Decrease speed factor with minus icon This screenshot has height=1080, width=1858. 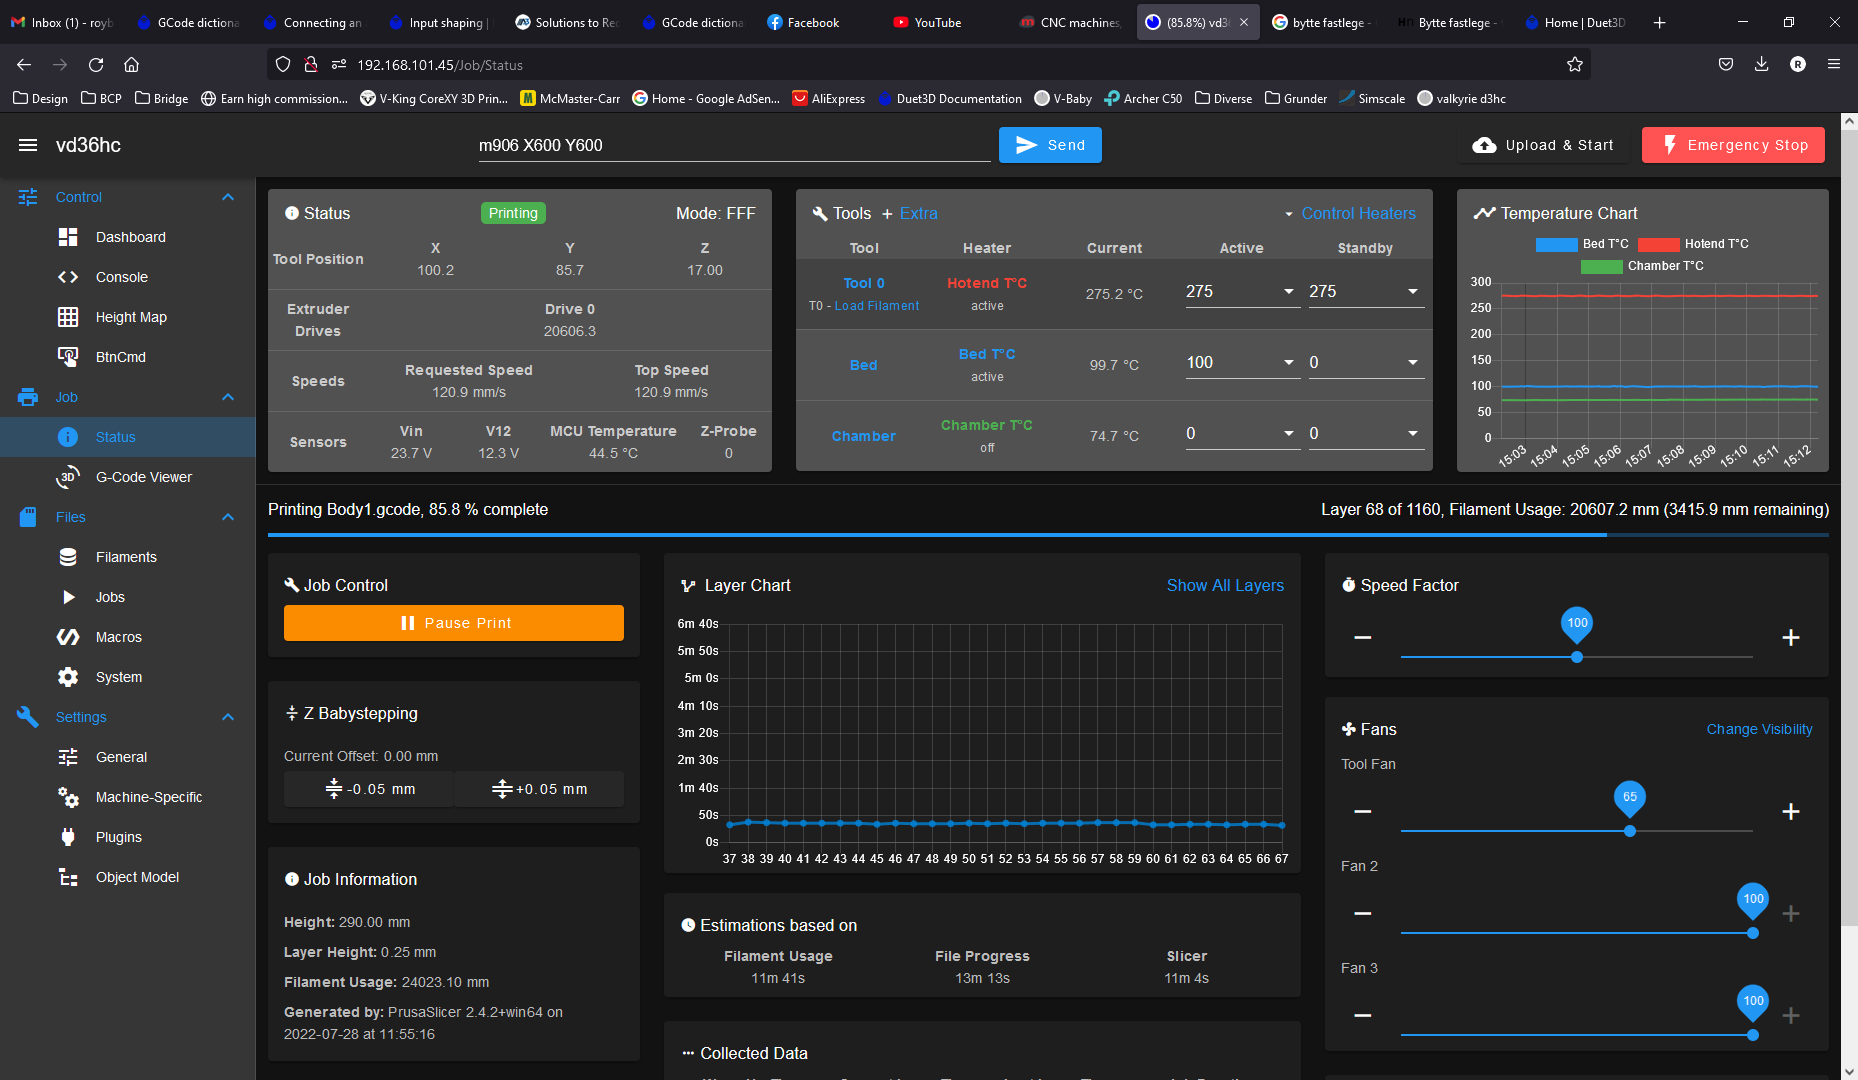coord(1362,637)
